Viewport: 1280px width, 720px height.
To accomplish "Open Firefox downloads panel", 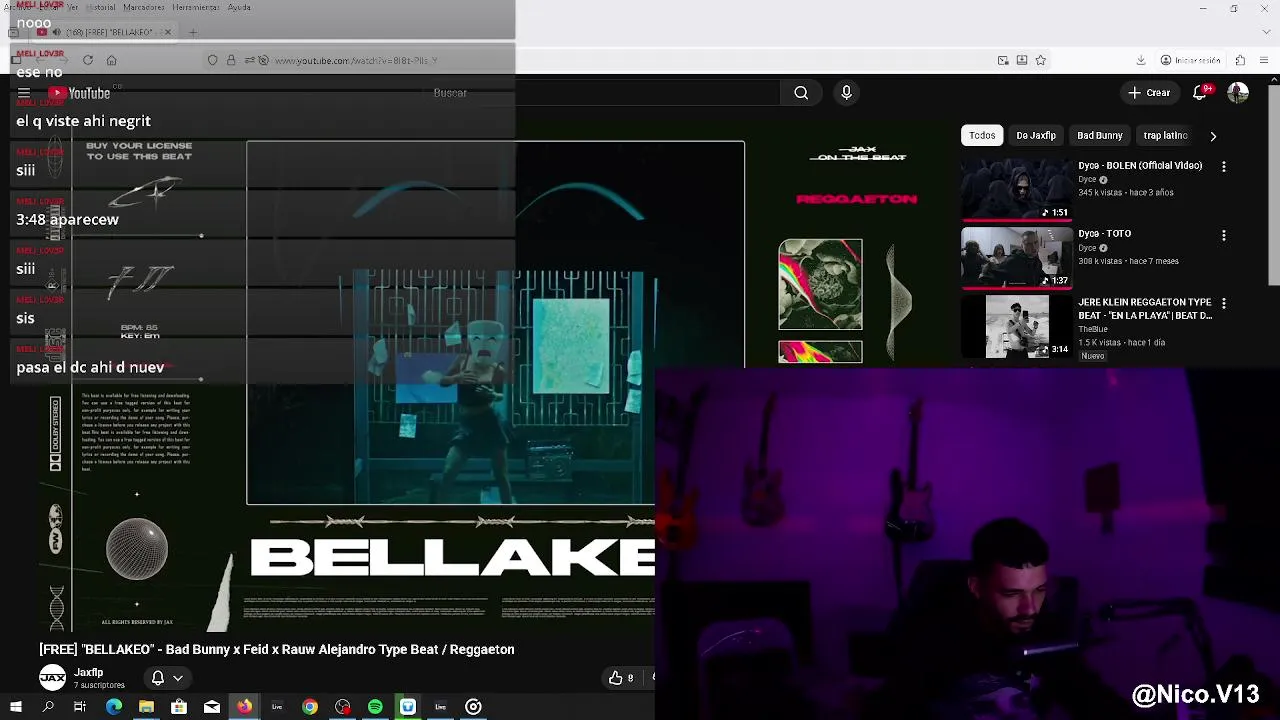I will pos(1141,60).
